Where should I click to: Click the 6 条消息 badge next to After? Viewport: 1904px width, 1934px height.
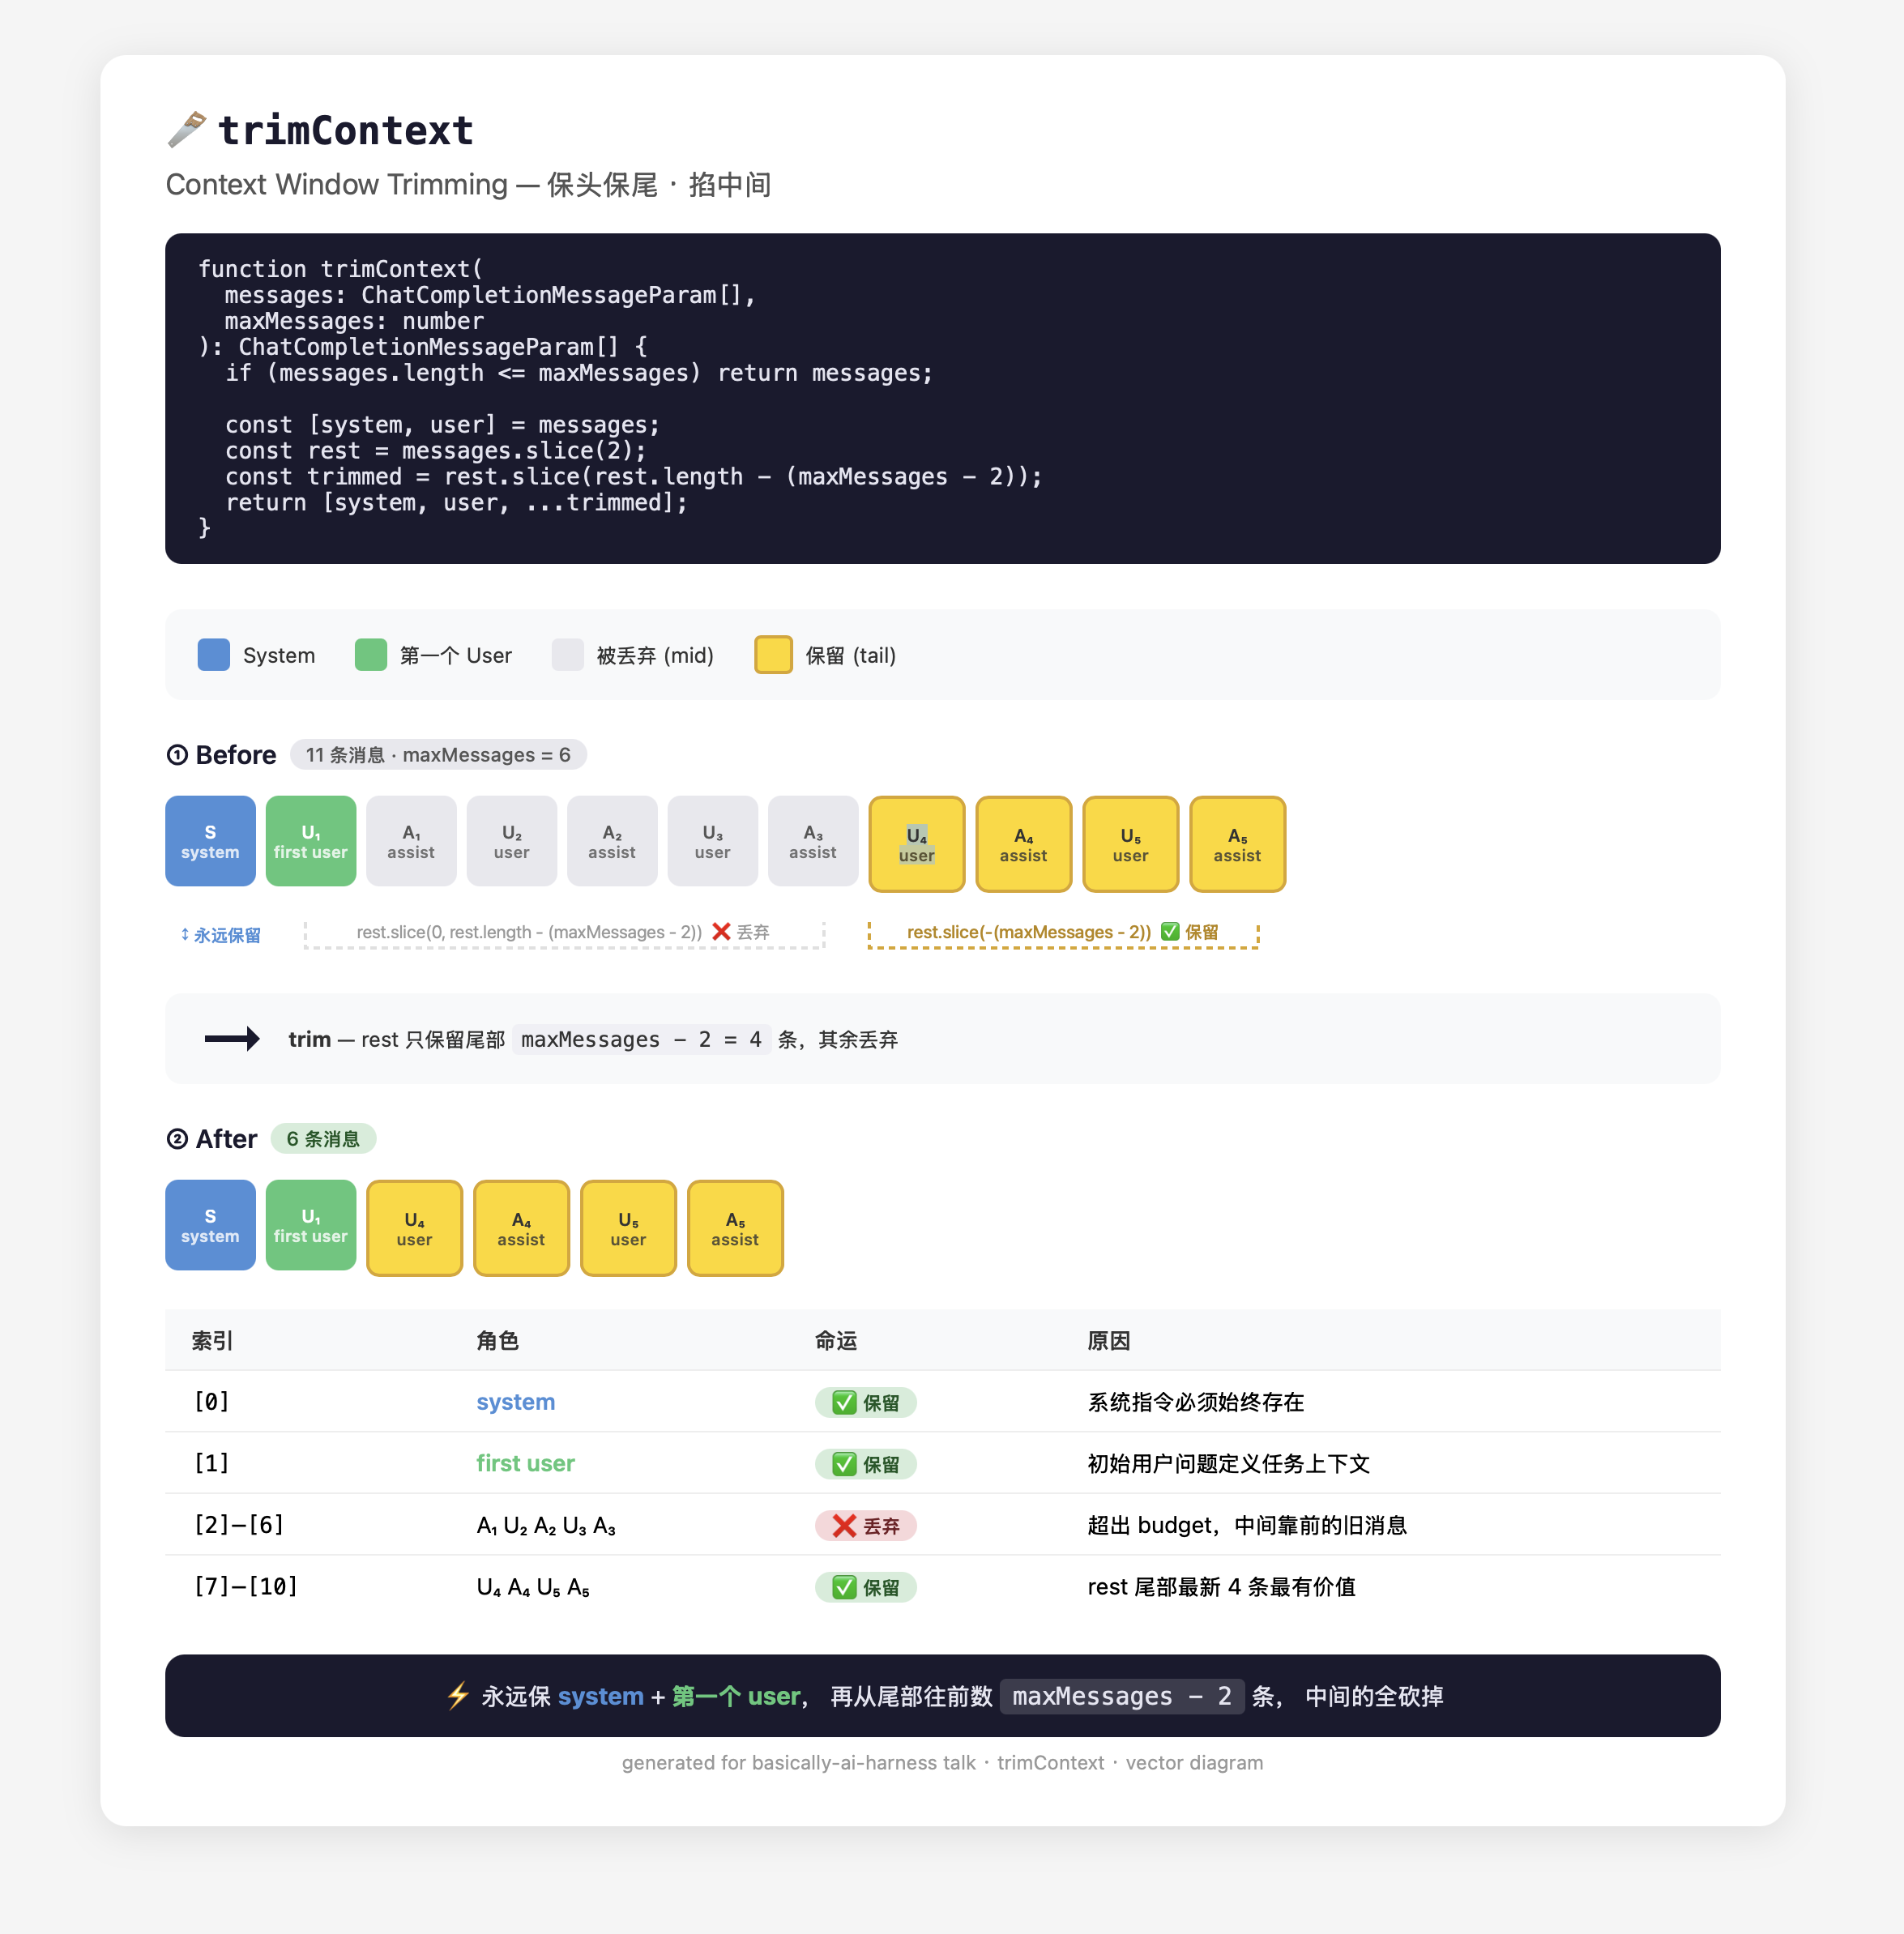pos(323,1139)
